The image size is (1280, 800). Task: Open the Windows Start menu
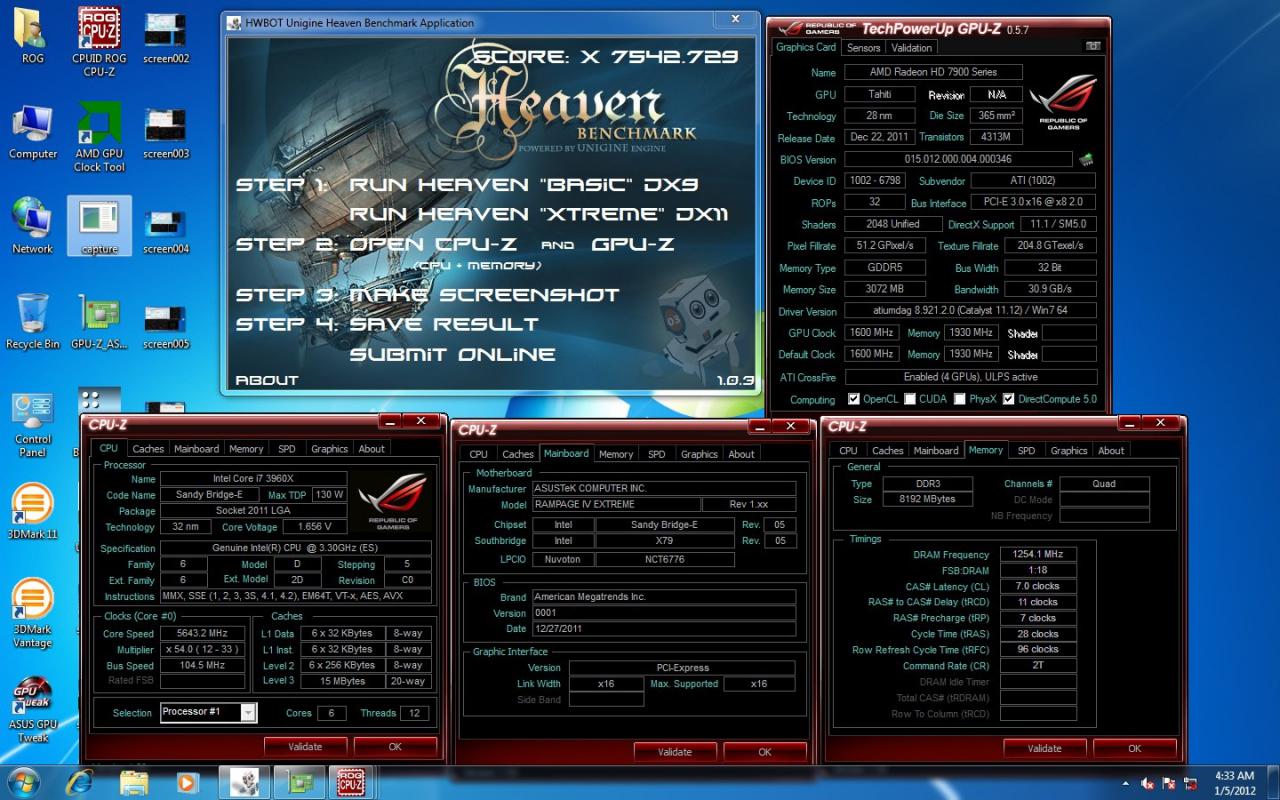[24, 781]
